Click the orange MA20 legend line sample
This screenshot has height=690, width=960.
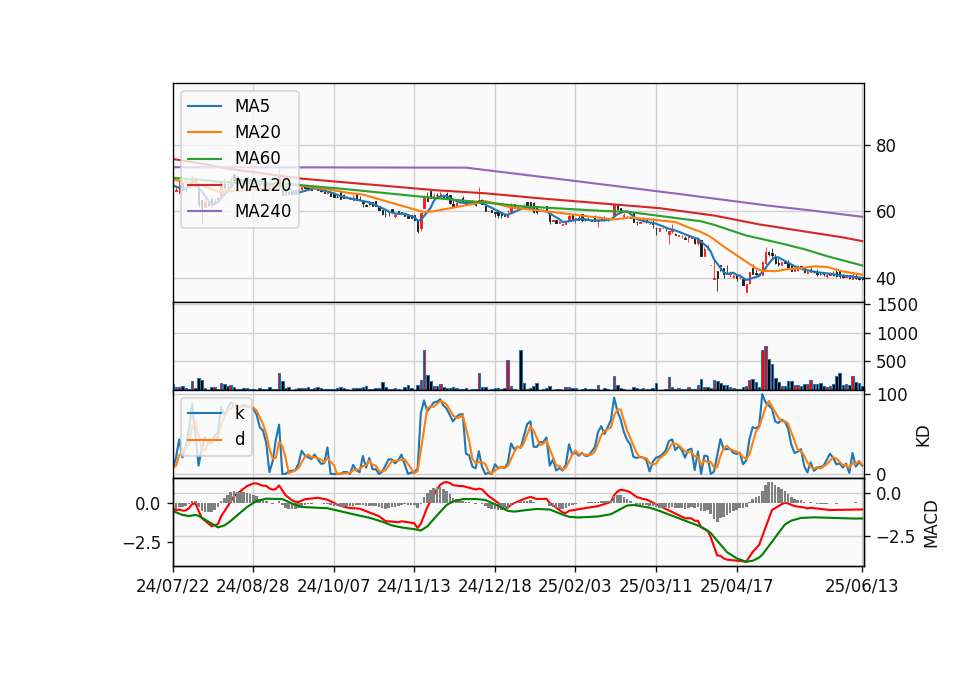pyautogui.click(x=204, y=132)
